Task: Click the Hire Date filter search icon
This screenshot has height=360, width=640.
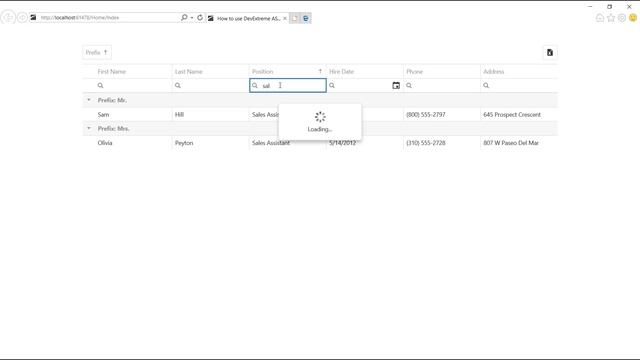Action: click(x=332, y=85)
